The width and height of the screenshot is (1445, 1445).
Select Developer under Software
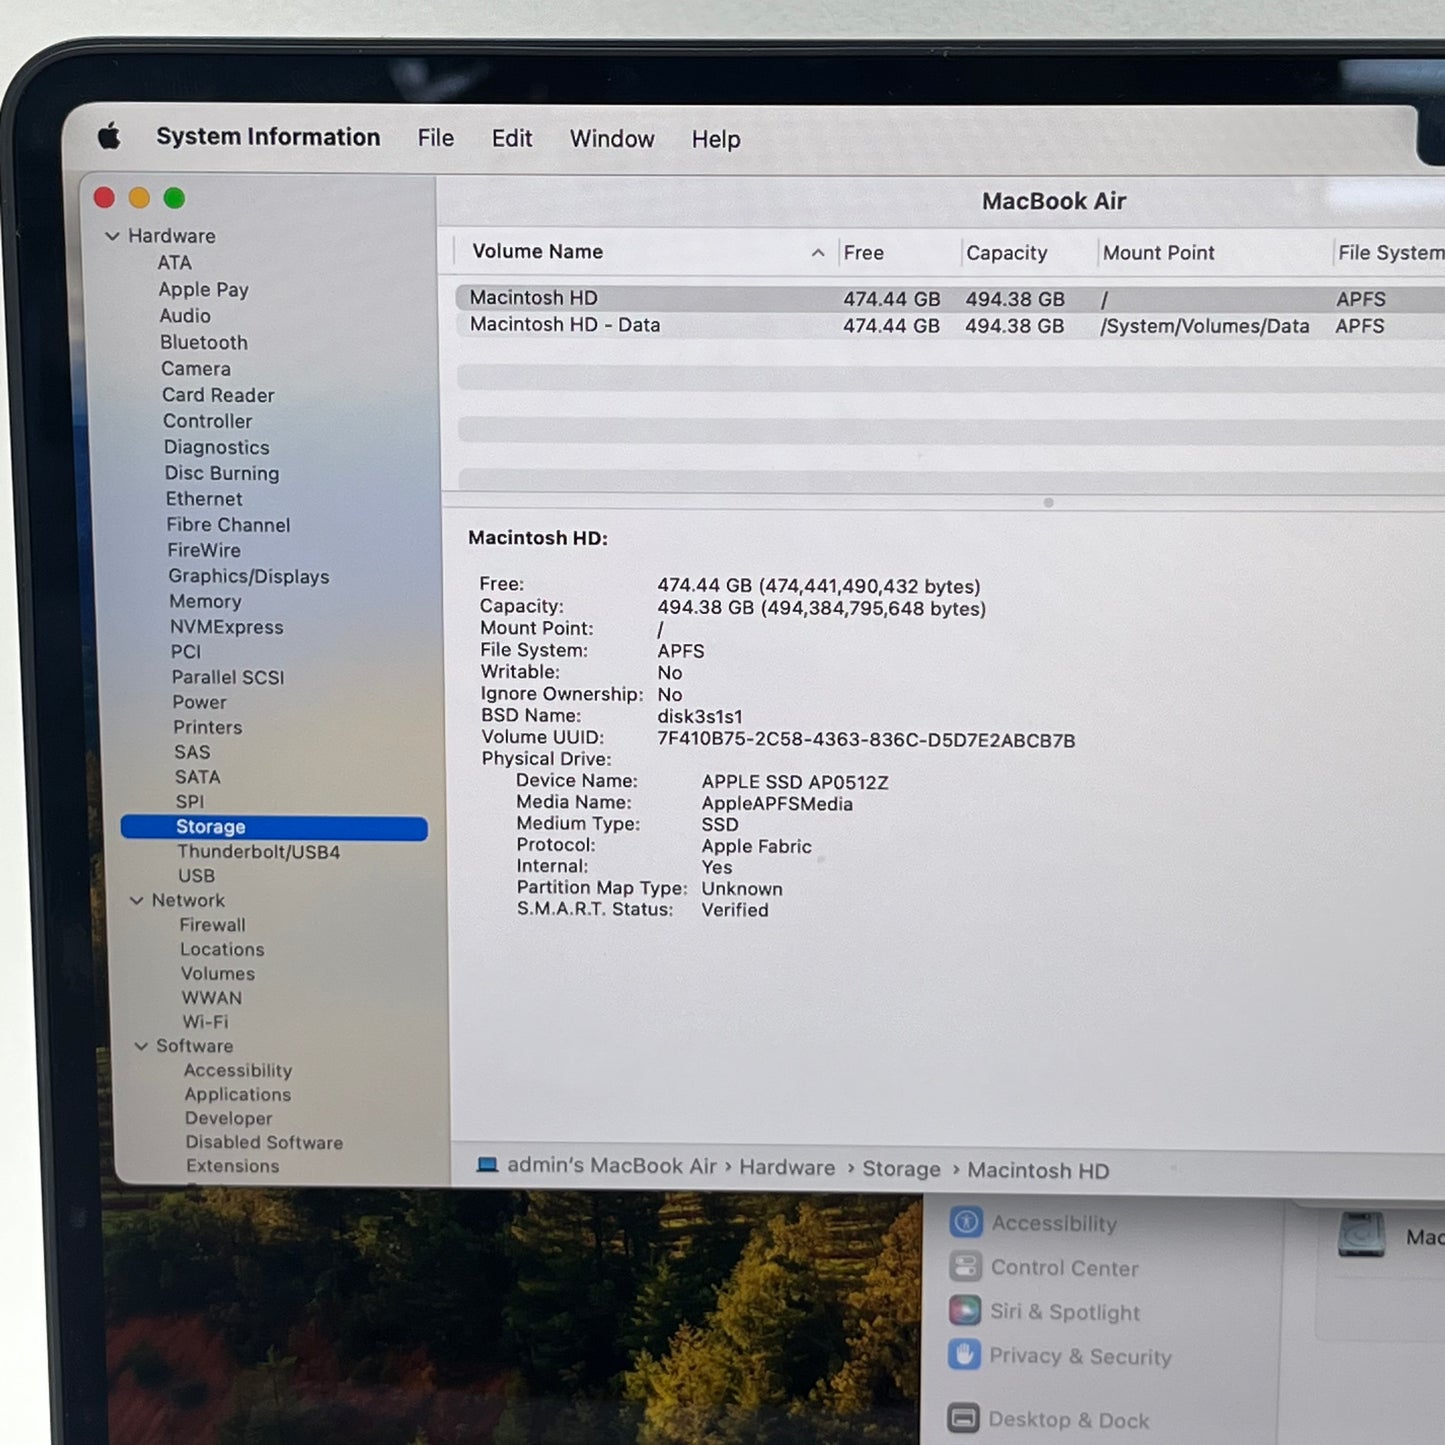point(228,1118)
